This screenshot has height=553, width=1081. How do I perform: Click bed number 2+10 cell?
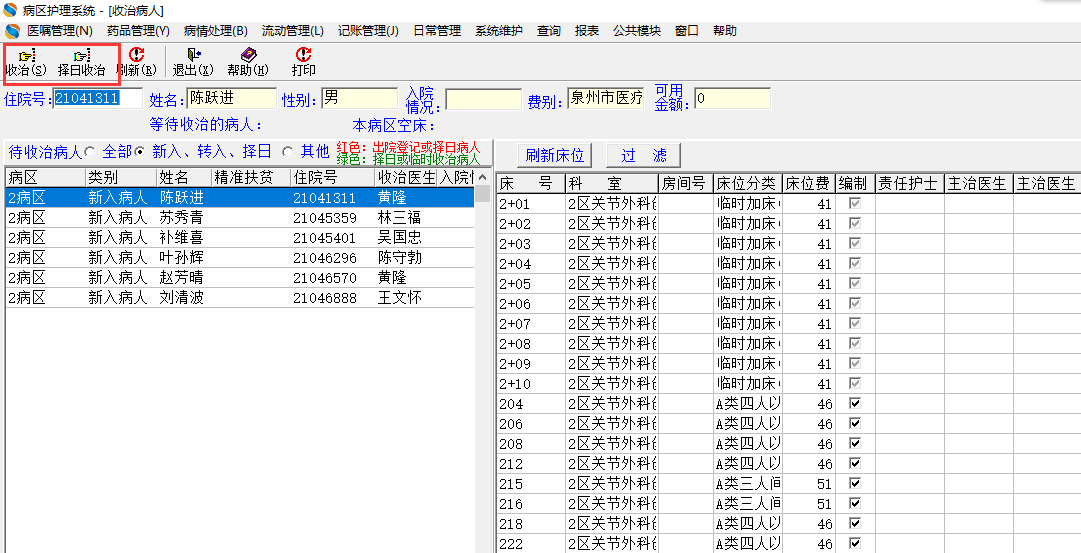(x=530, y=383)
